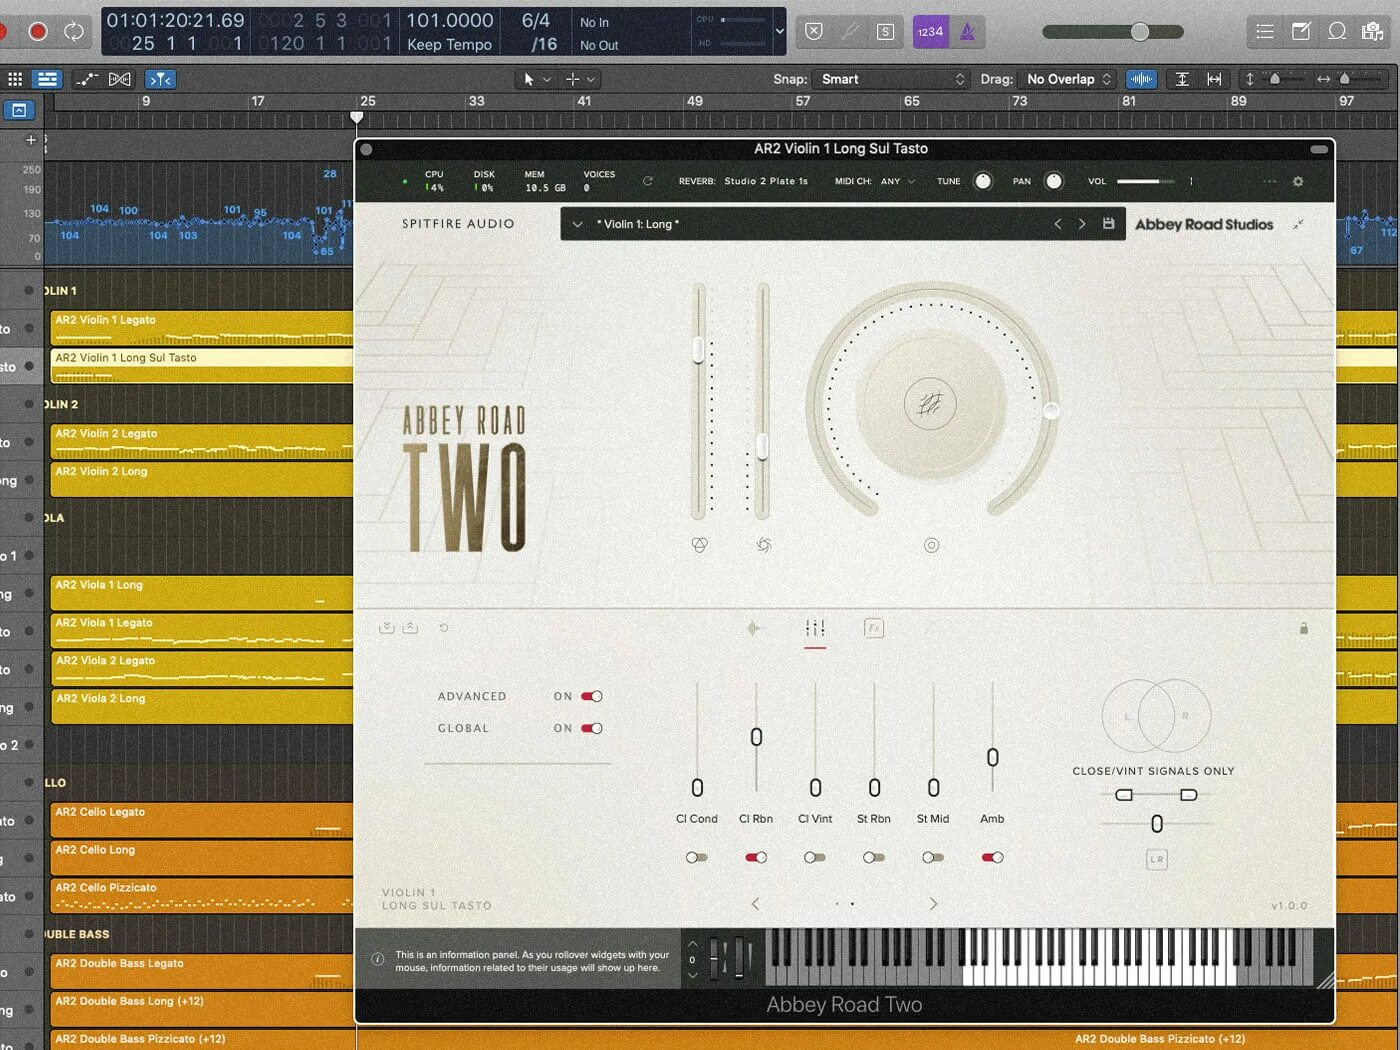Click the plugin resize arrows icon

[x=1298, y=224]
